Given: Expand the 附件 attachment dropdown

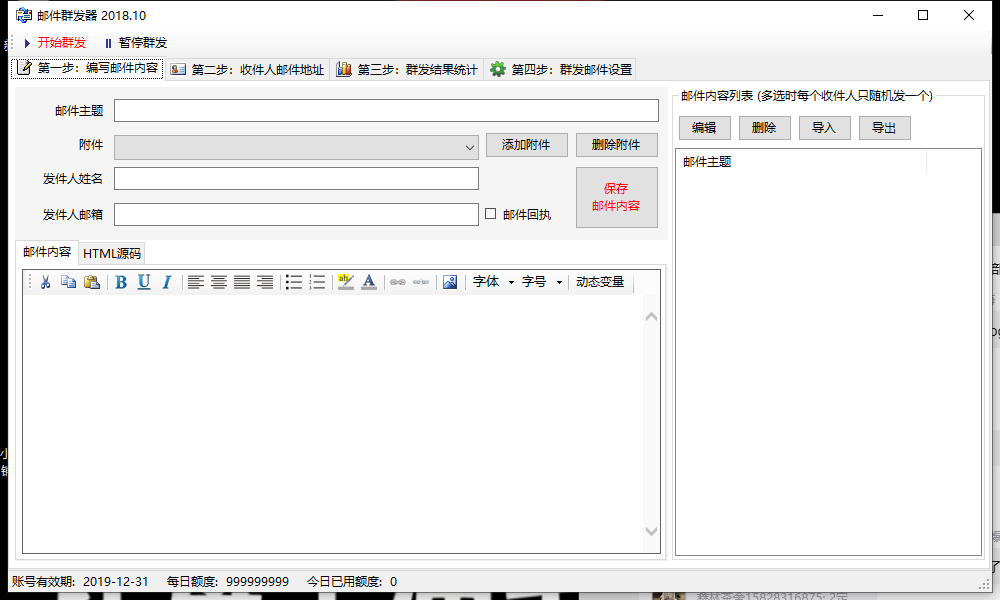Looking at the screenshot, I should tap(469, 147).
